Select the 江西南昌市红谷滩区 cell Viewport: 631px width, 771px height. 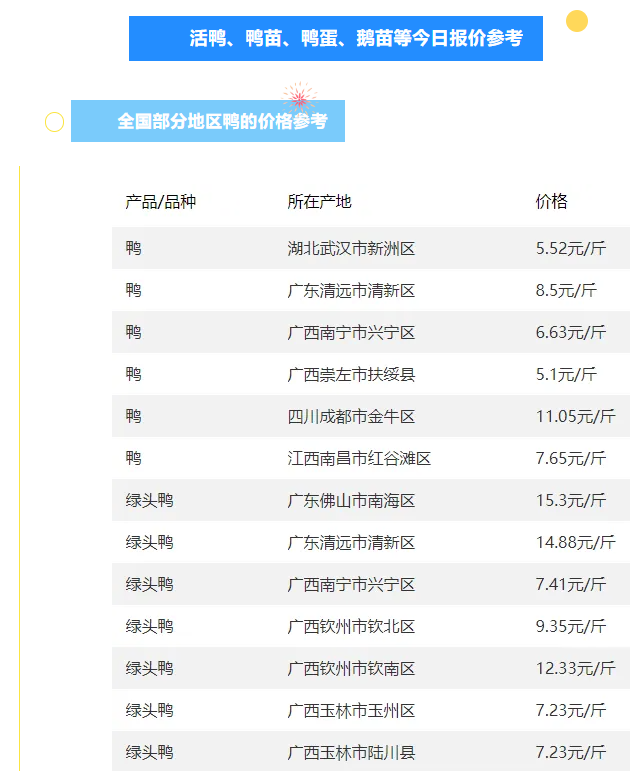[359, 458]
